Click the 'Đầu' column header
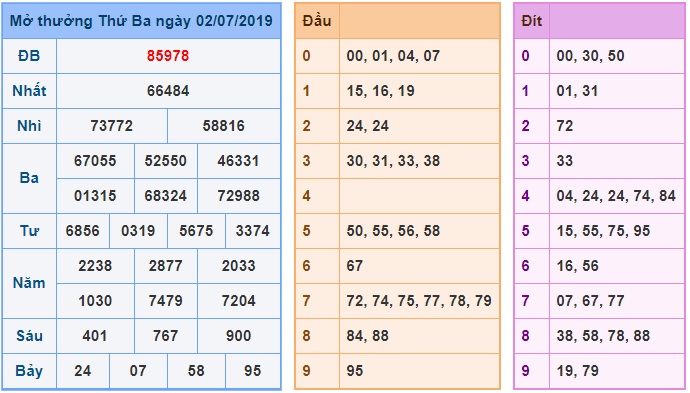The width and height of the screenshot is (690, 393). click(316, 21)
